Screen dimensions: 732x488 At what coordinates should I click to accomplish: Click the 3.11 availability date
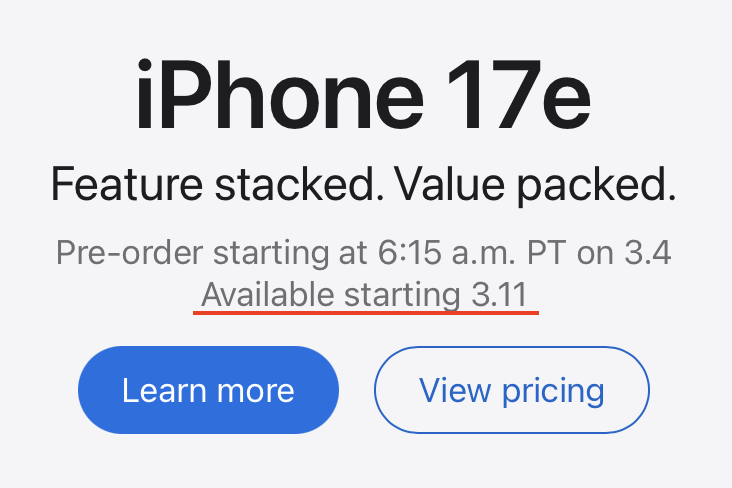click(x=503, y=295)
